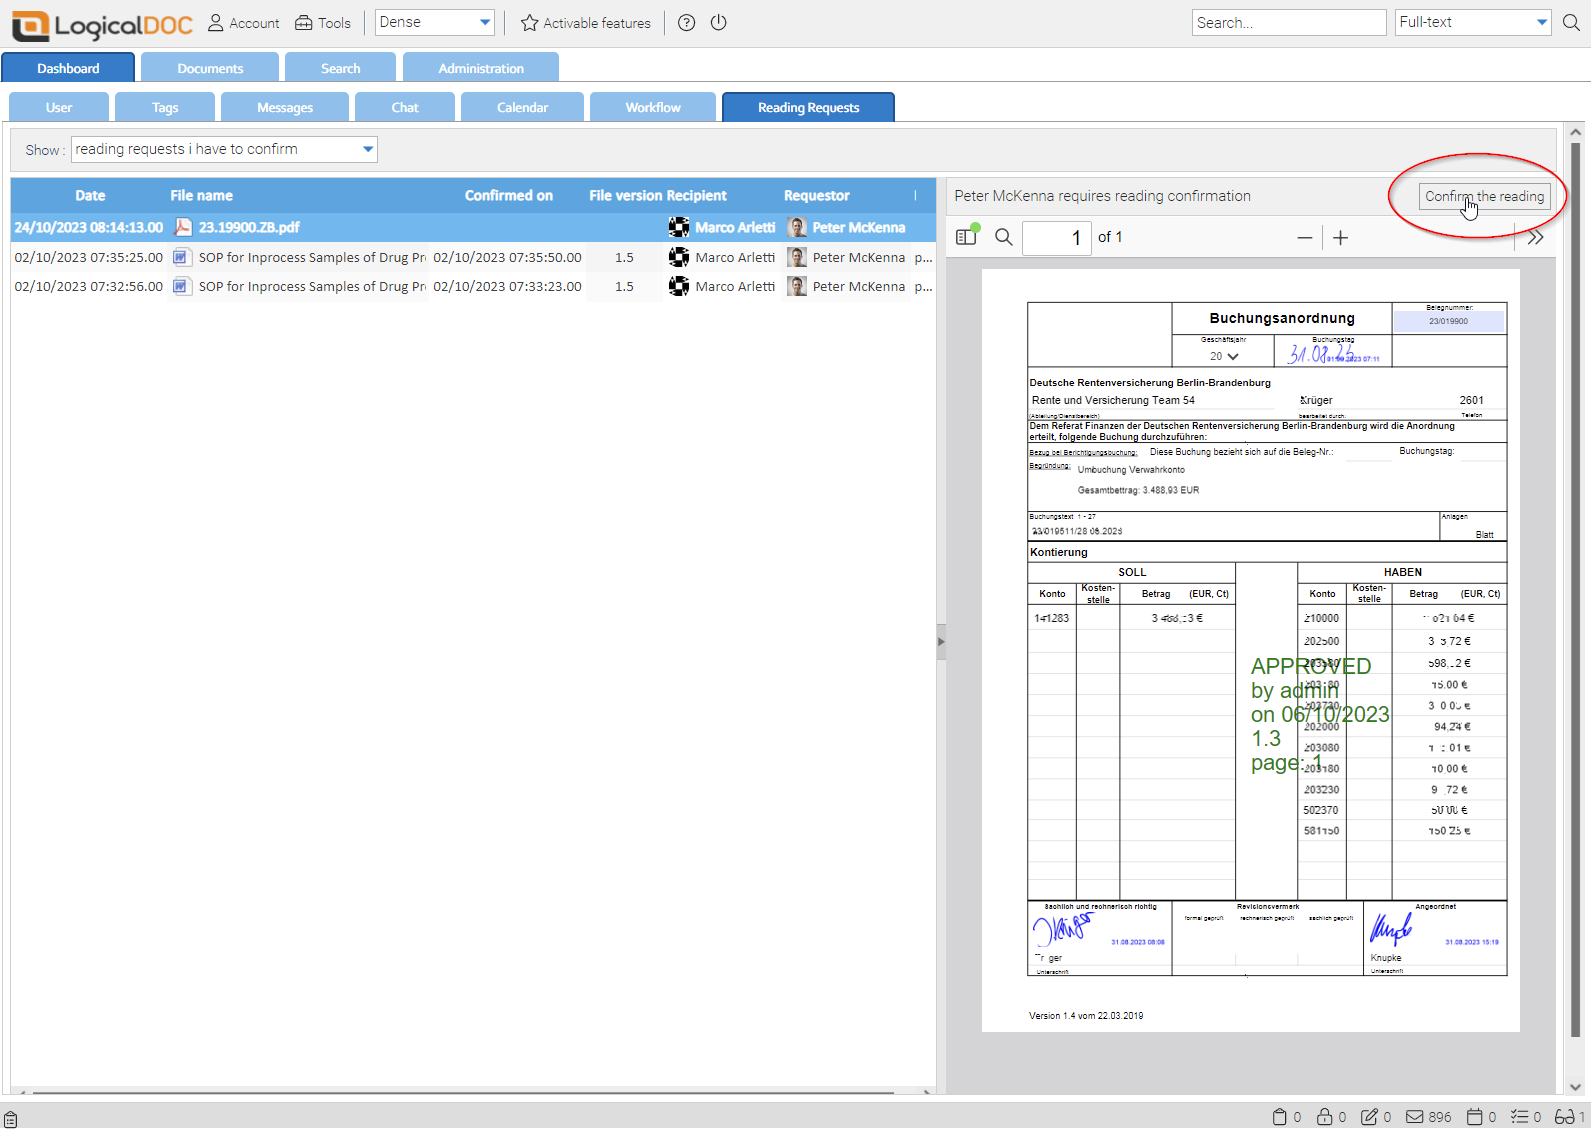
Task: Click the splitter collapse arrow between panels
Action: point(941,641)
